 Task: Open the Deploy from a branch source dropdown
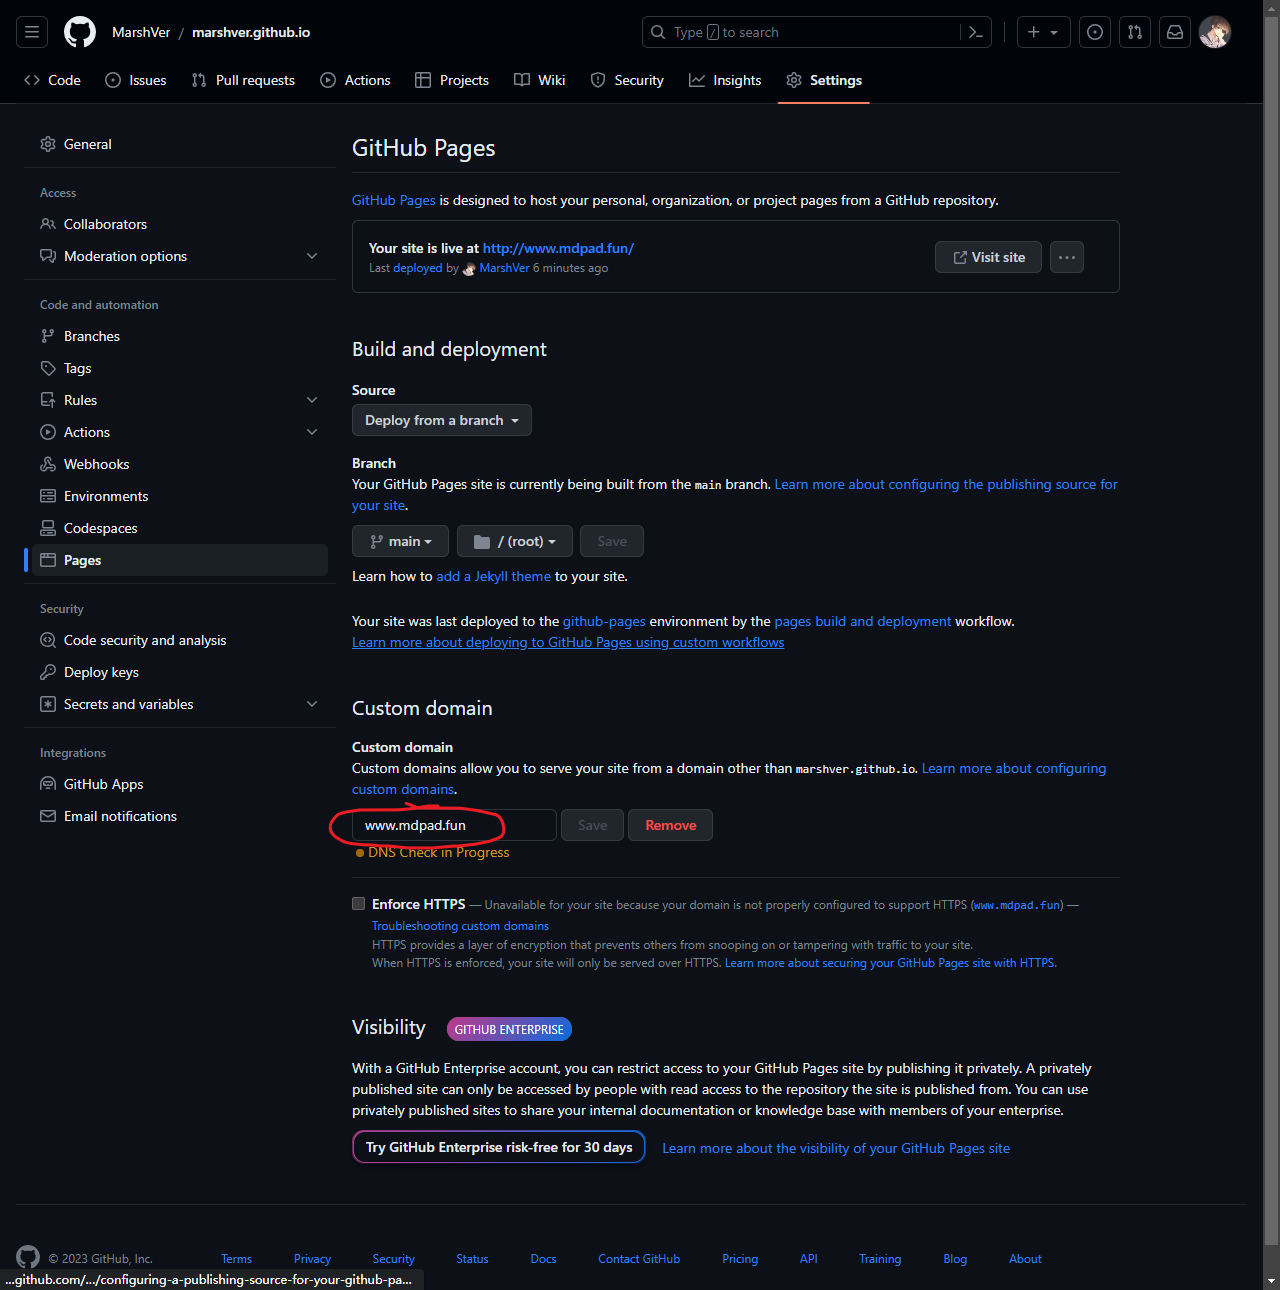(441, 420)
